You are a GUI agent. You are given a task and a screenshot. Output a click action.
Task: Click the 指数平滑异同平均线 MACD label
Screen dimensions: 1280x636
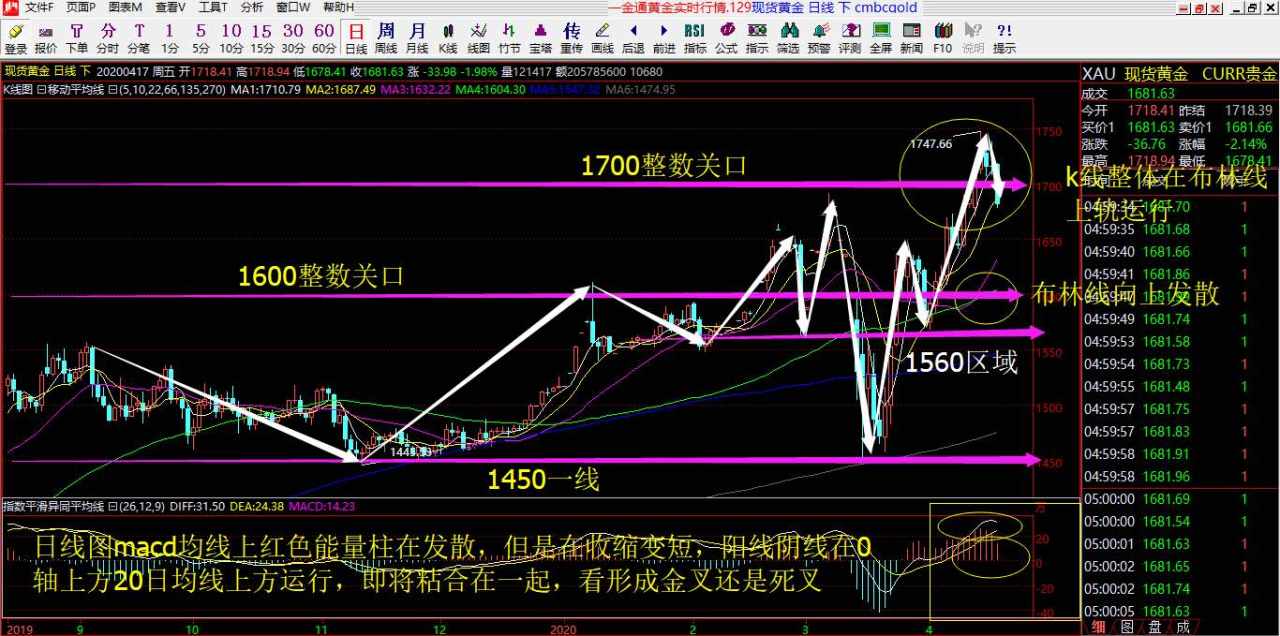[x=52, y=506]
